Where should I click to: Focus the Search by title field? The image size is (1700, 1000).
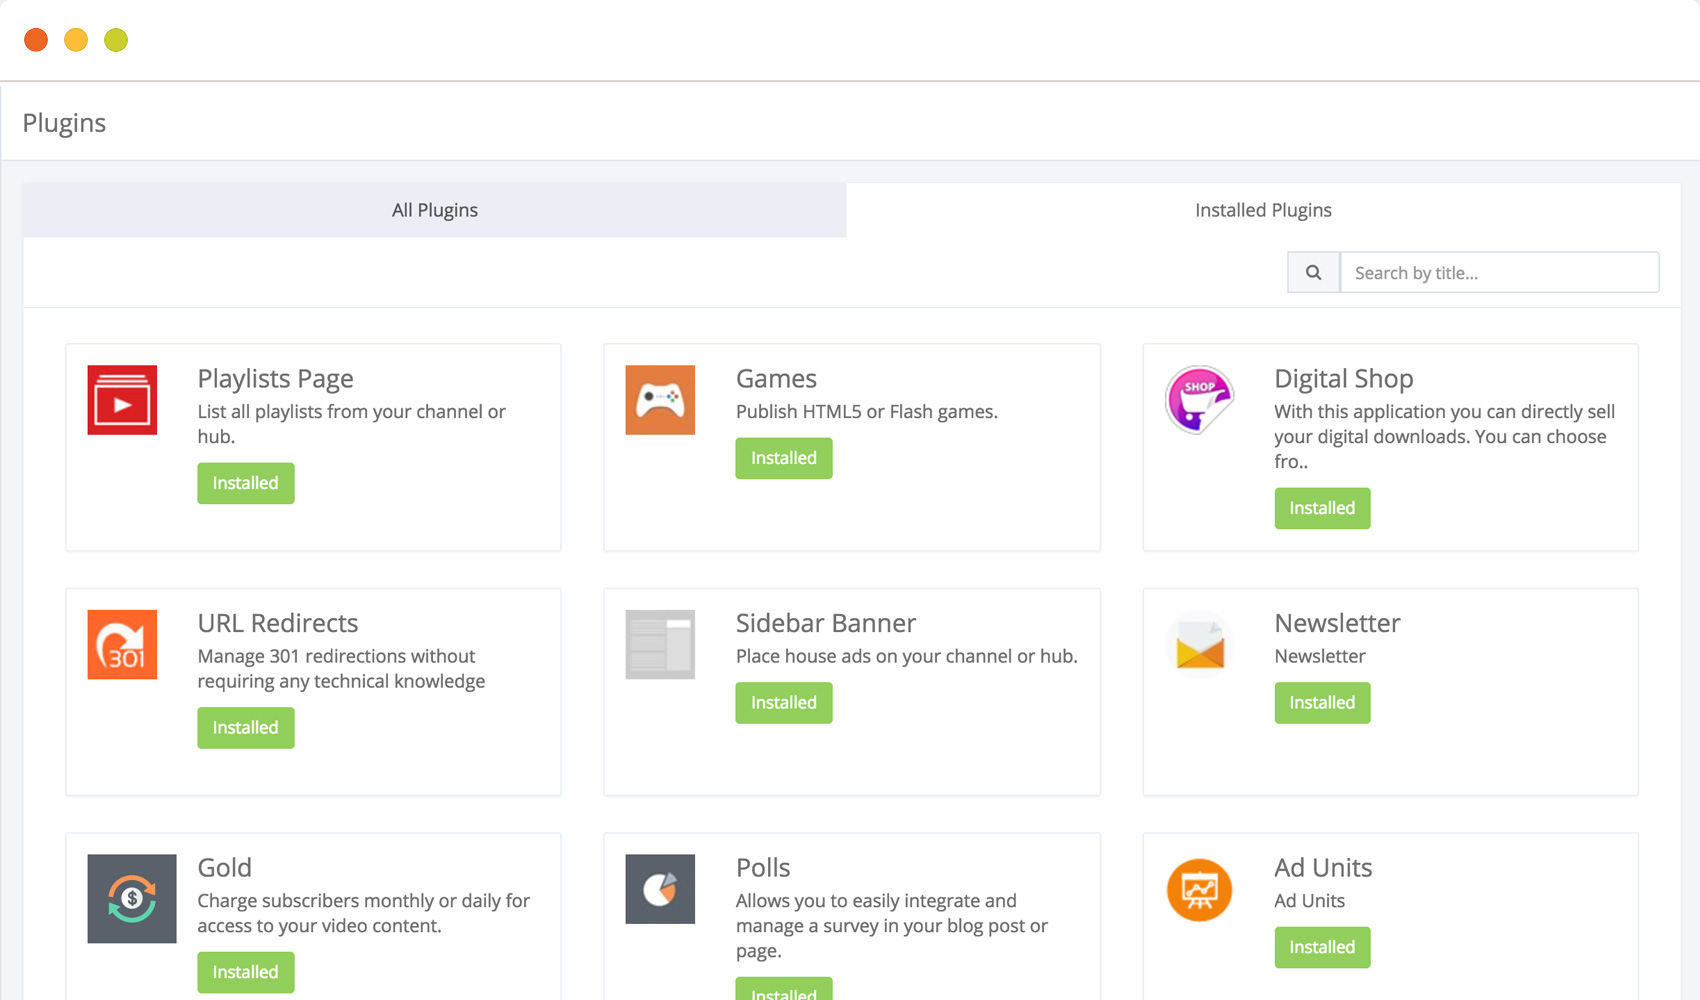tap(1498, 273)
